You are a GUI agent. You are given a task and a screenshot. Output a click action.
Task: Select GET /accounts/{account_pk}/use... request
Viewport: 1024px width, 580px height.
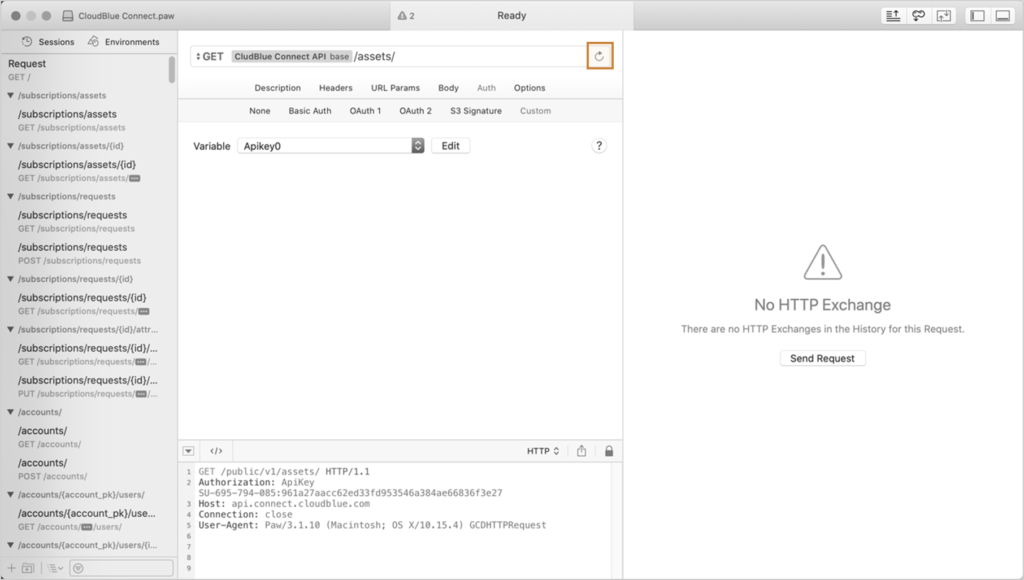(x=89, y=519)
